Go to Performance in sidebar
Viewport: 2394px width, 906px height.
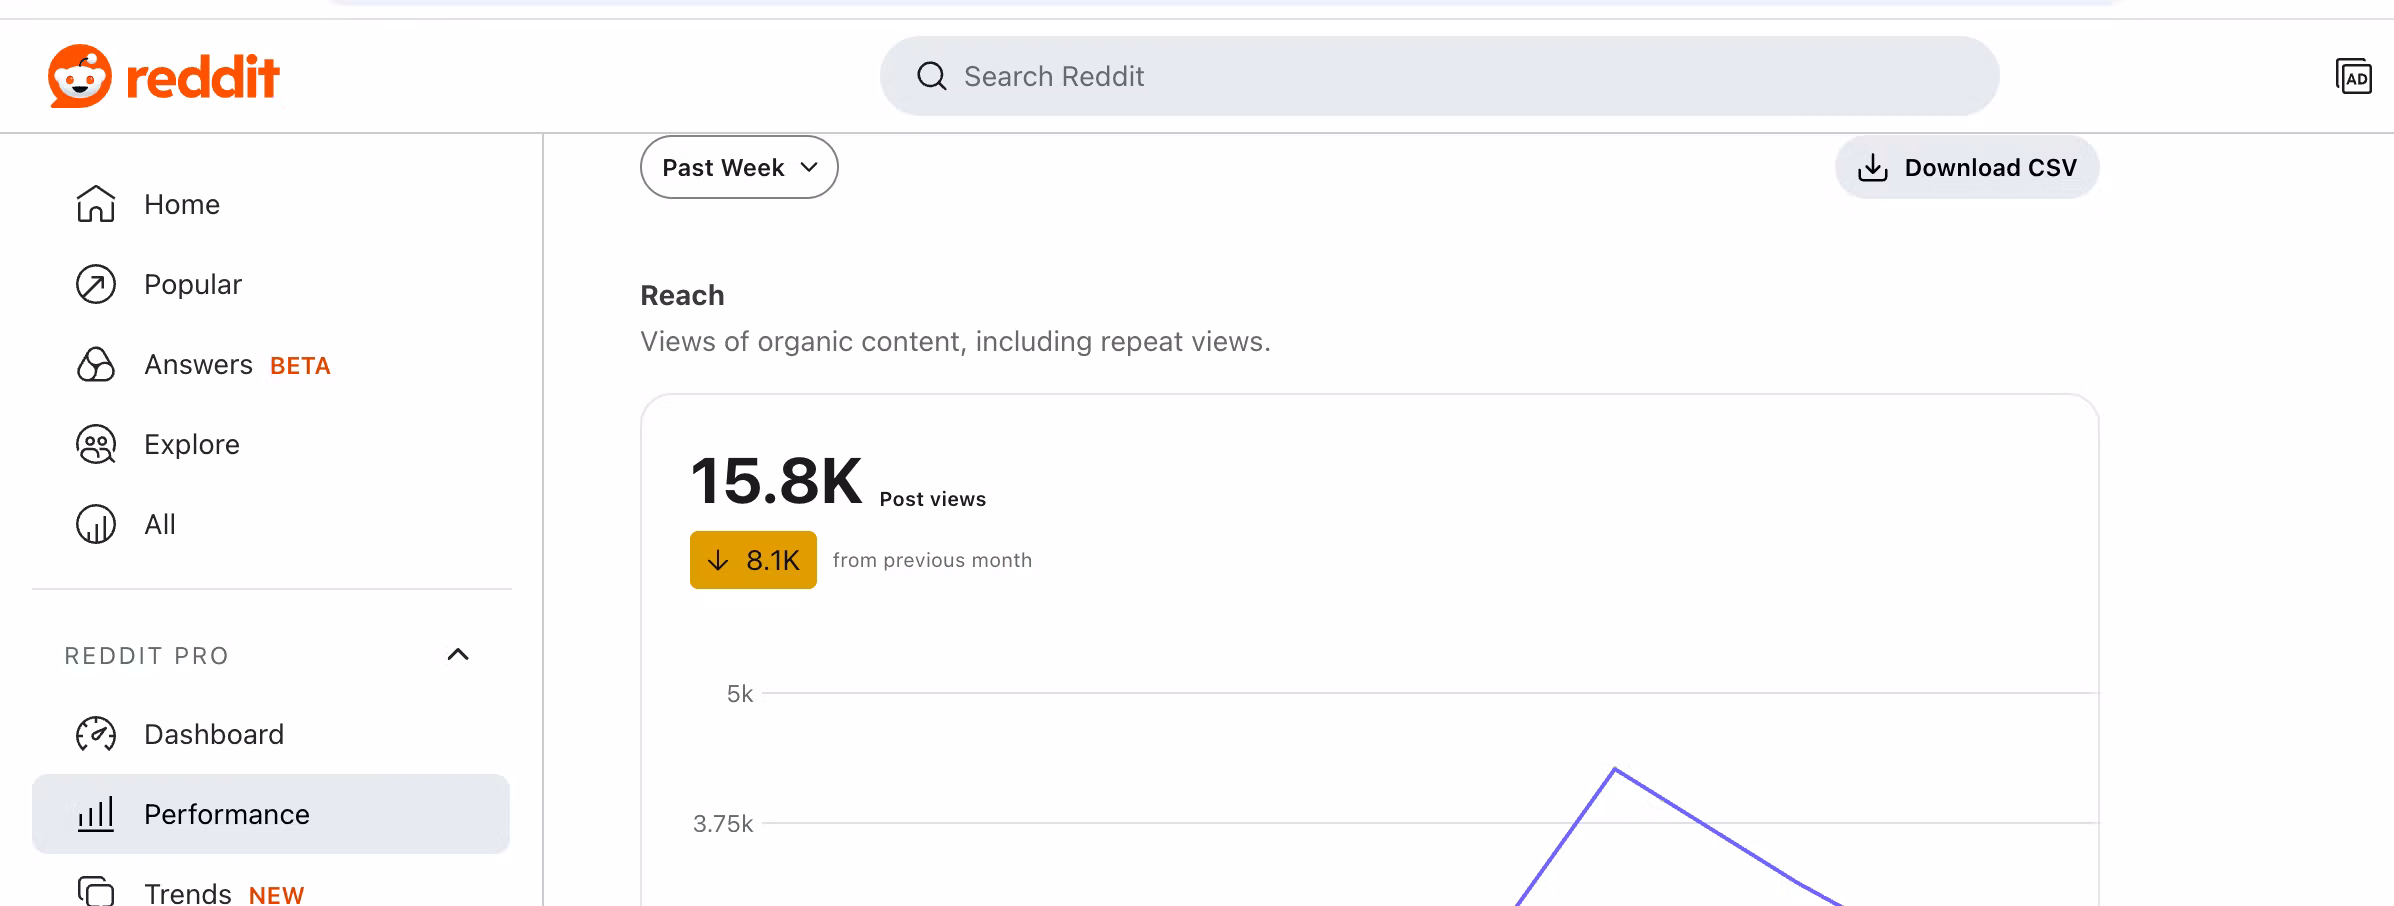(271, 814)
